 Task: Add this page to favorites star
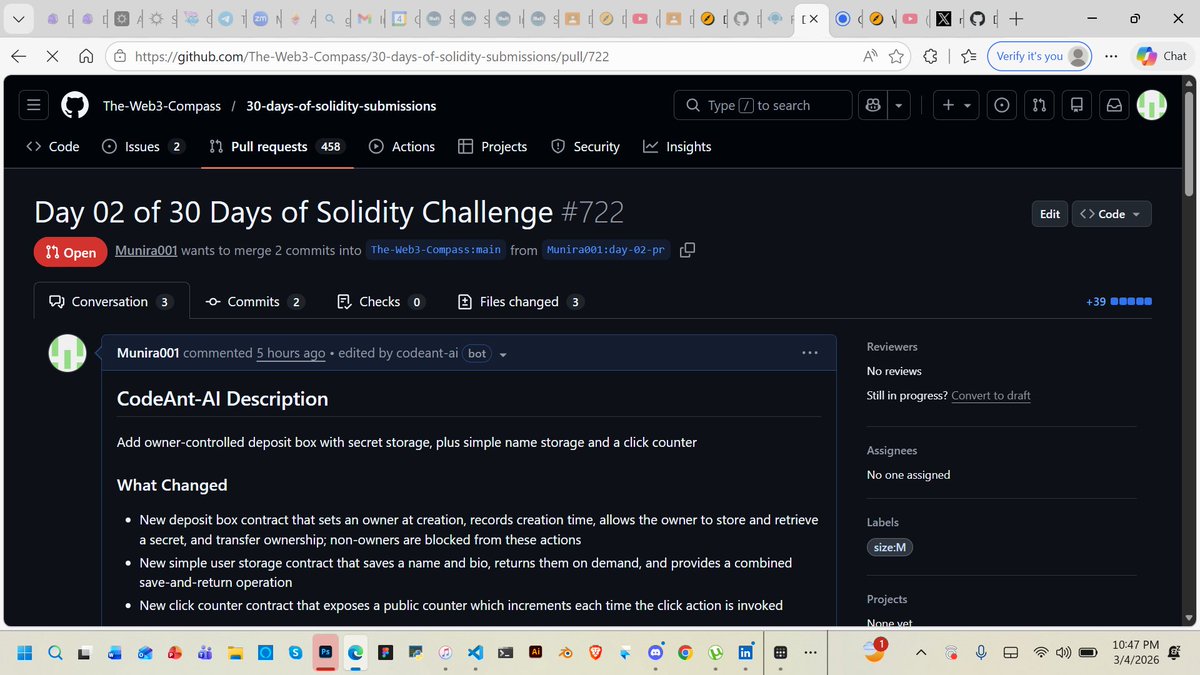(x=896, y=57)
